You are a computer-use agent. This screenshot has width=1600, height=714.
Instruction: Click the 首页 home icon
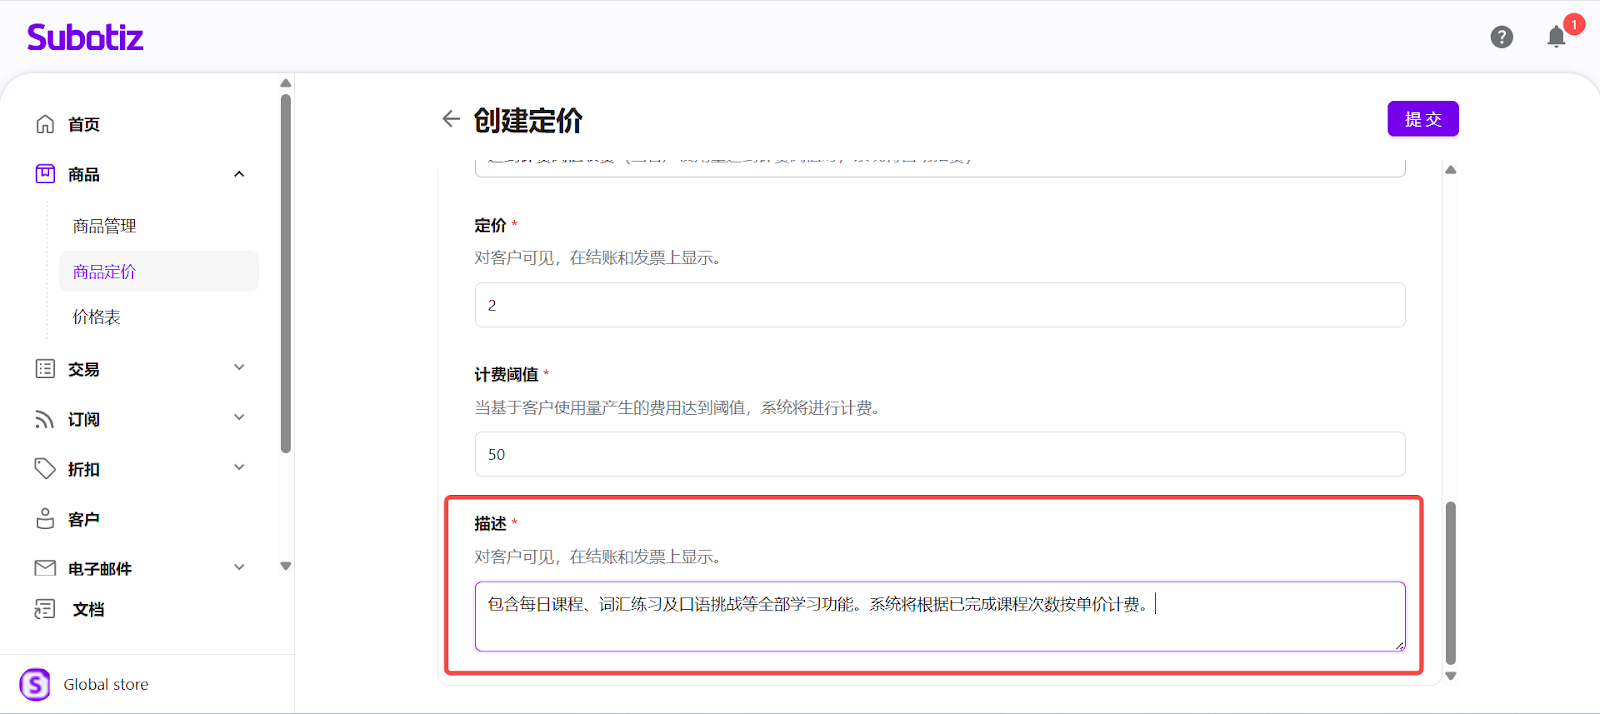(45, 124)
